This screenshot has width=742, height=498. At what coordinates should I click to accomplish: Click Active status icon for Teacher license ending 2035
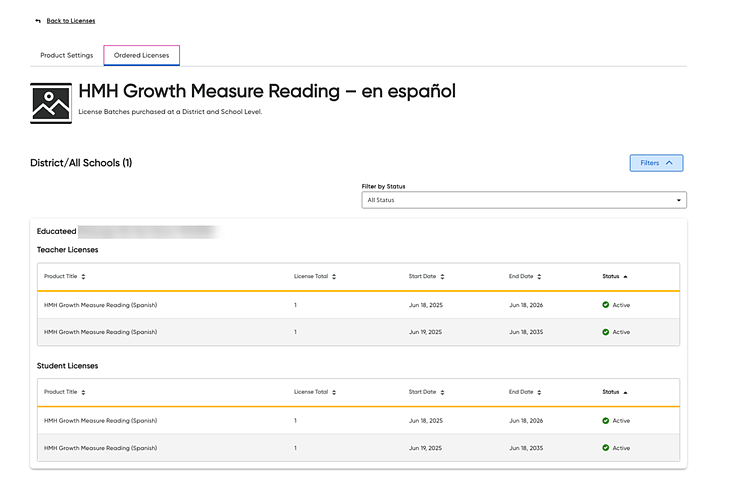[605, 332]
